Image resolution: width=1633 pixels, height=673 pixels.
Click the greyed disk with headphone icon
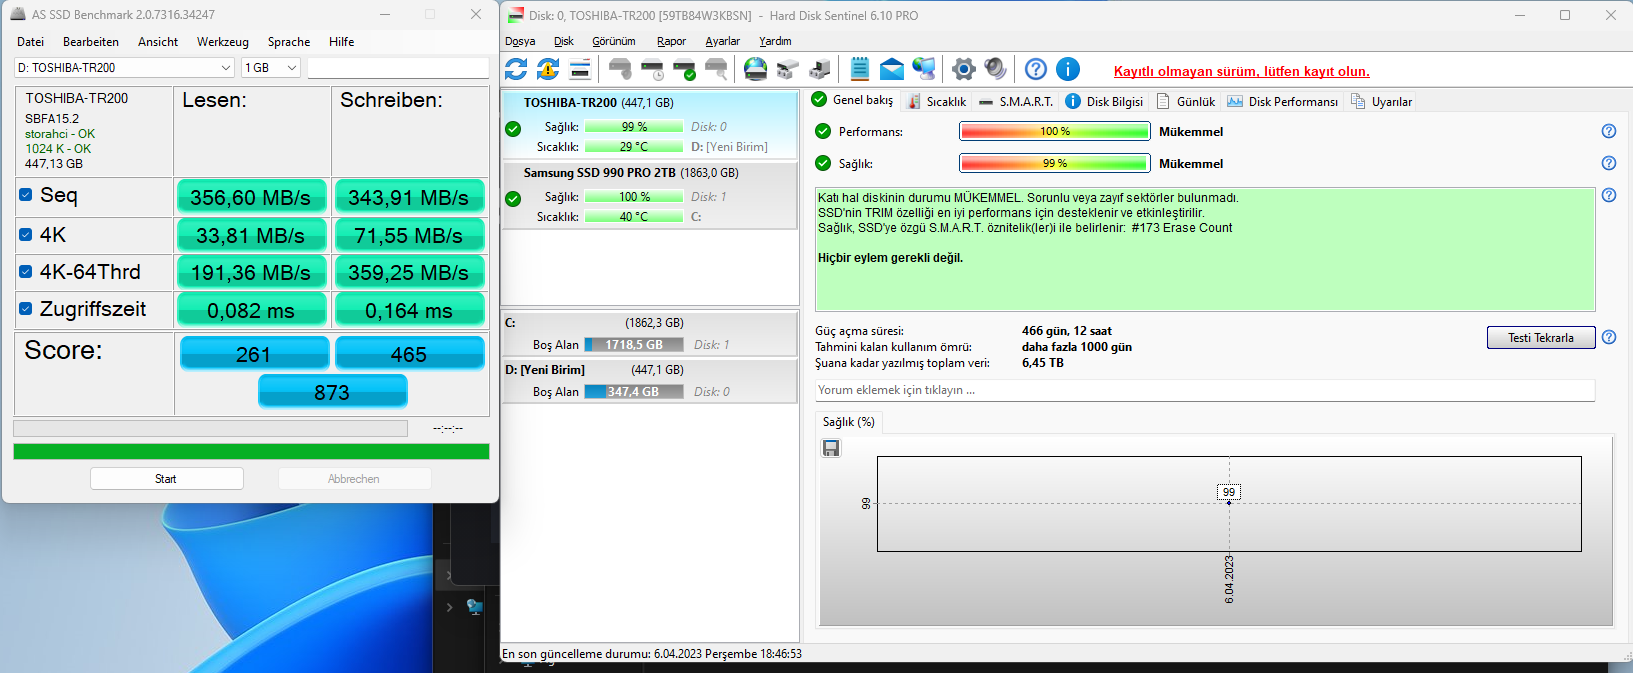620,69
